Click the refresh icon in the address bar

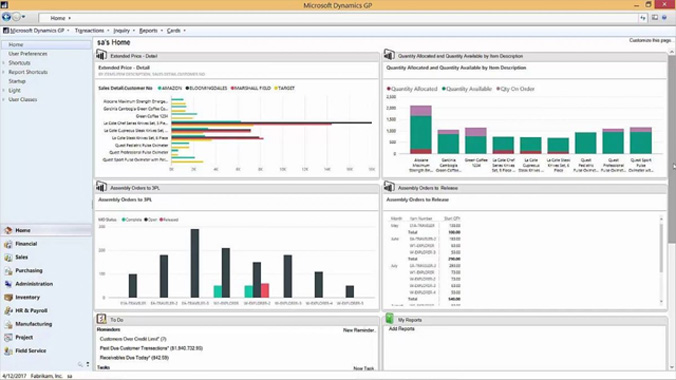(643, 18)
